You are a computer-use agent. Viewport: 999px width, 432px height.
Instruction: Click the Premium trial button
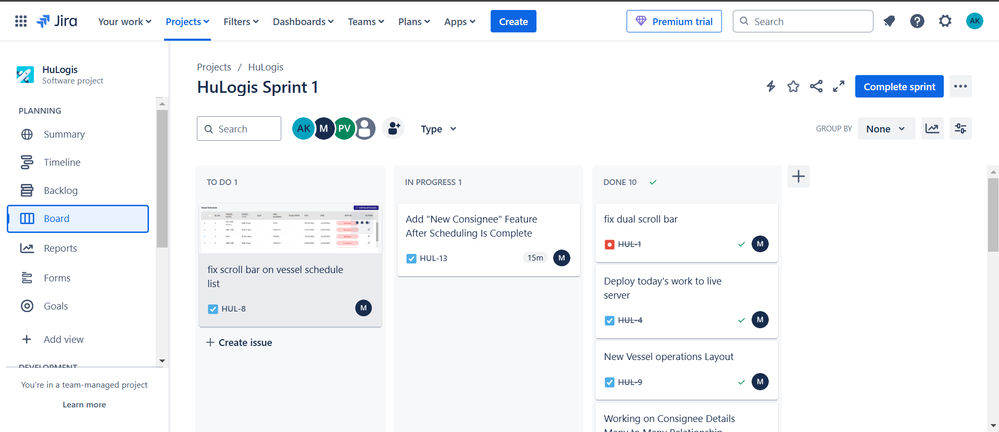point(674,21)
